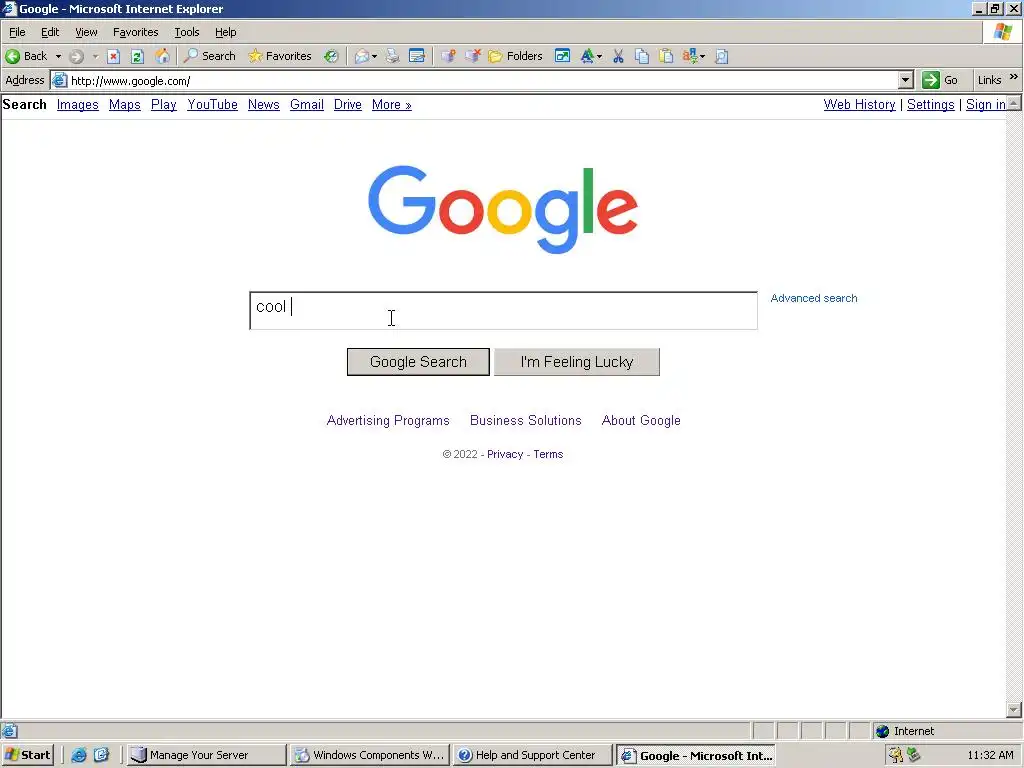Open the Play link
The width and height of the screenshot is (1024, 768).
[x=164, y=104]
